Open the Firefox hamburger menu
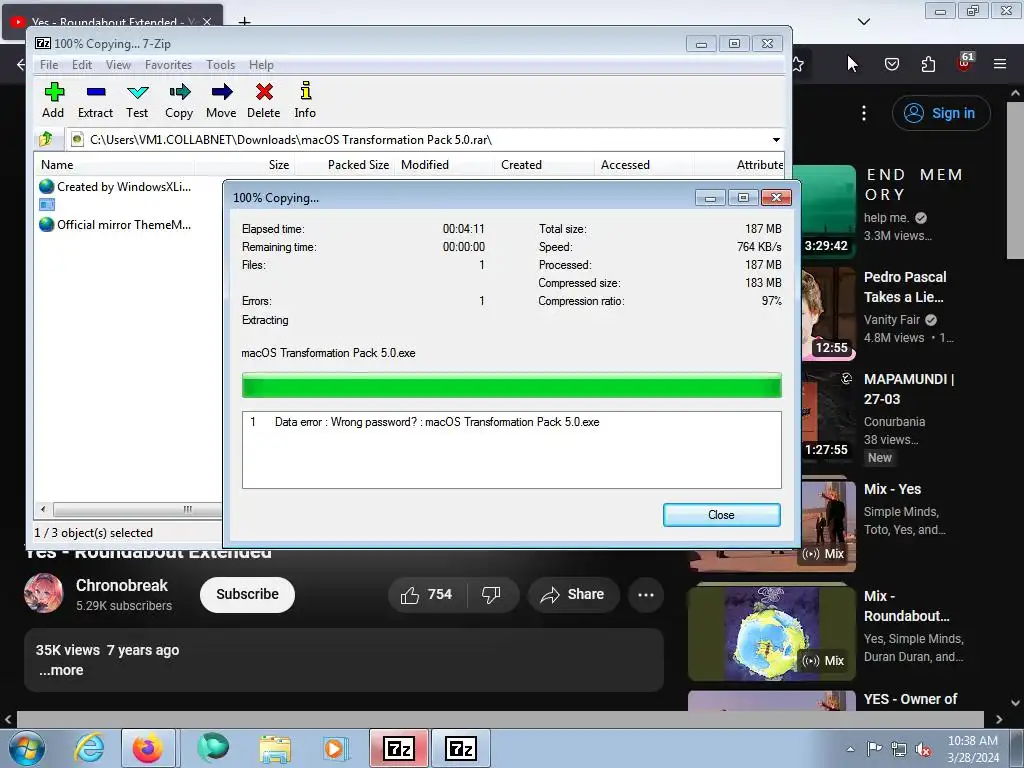The image size is (1024, 768). coord(1000,64)
